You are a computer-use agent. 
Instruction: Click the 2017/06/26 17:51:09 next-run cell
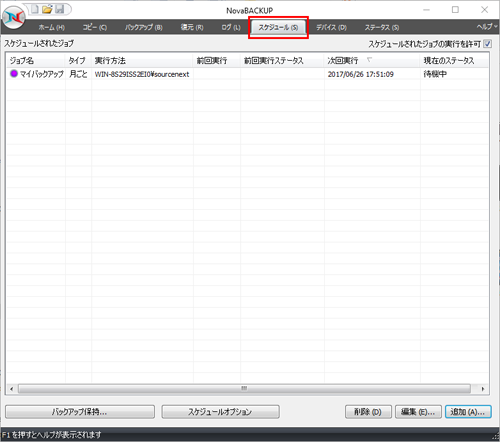coord(360,74)
